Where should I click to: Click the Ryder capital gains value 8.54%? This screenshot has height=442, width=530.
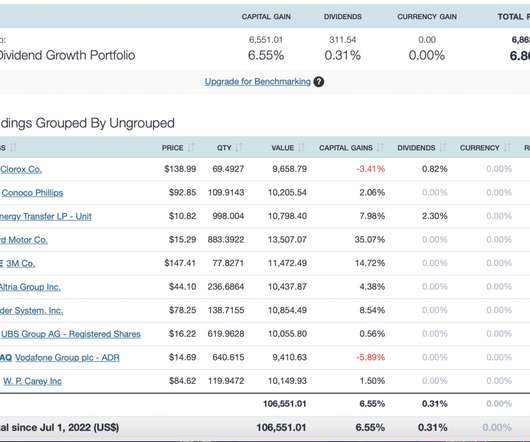pos(372,310)
